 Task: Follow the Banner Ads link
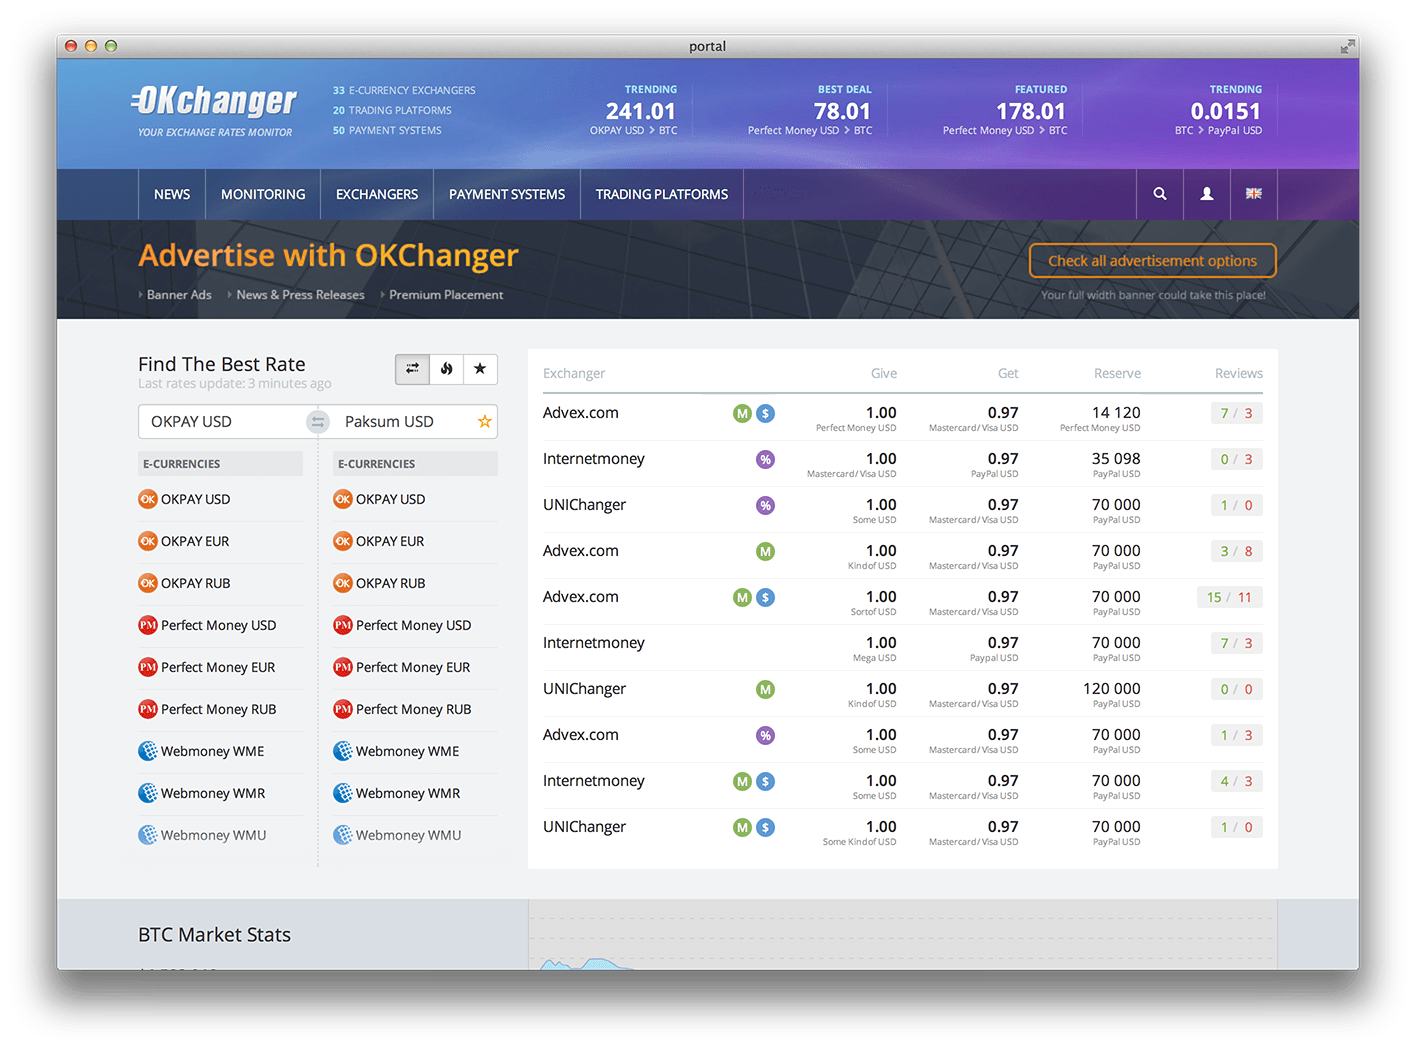179,295
